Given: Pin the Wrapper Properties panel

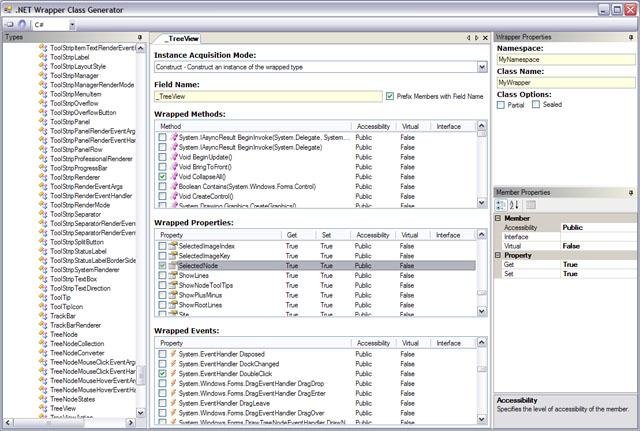Looking at the screenshot, I should point(631,37).
